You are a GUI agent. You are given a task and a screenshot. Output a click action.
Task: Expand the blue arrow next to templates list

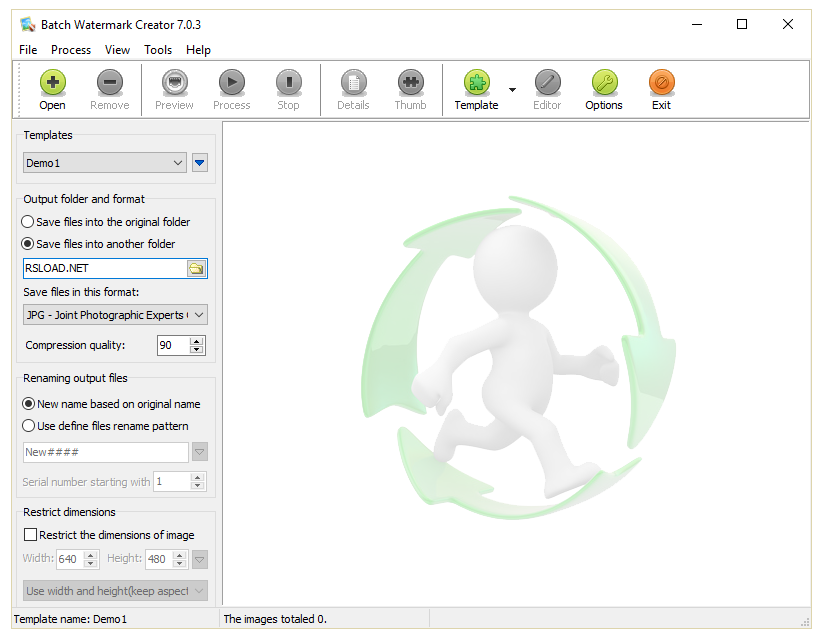199,162
